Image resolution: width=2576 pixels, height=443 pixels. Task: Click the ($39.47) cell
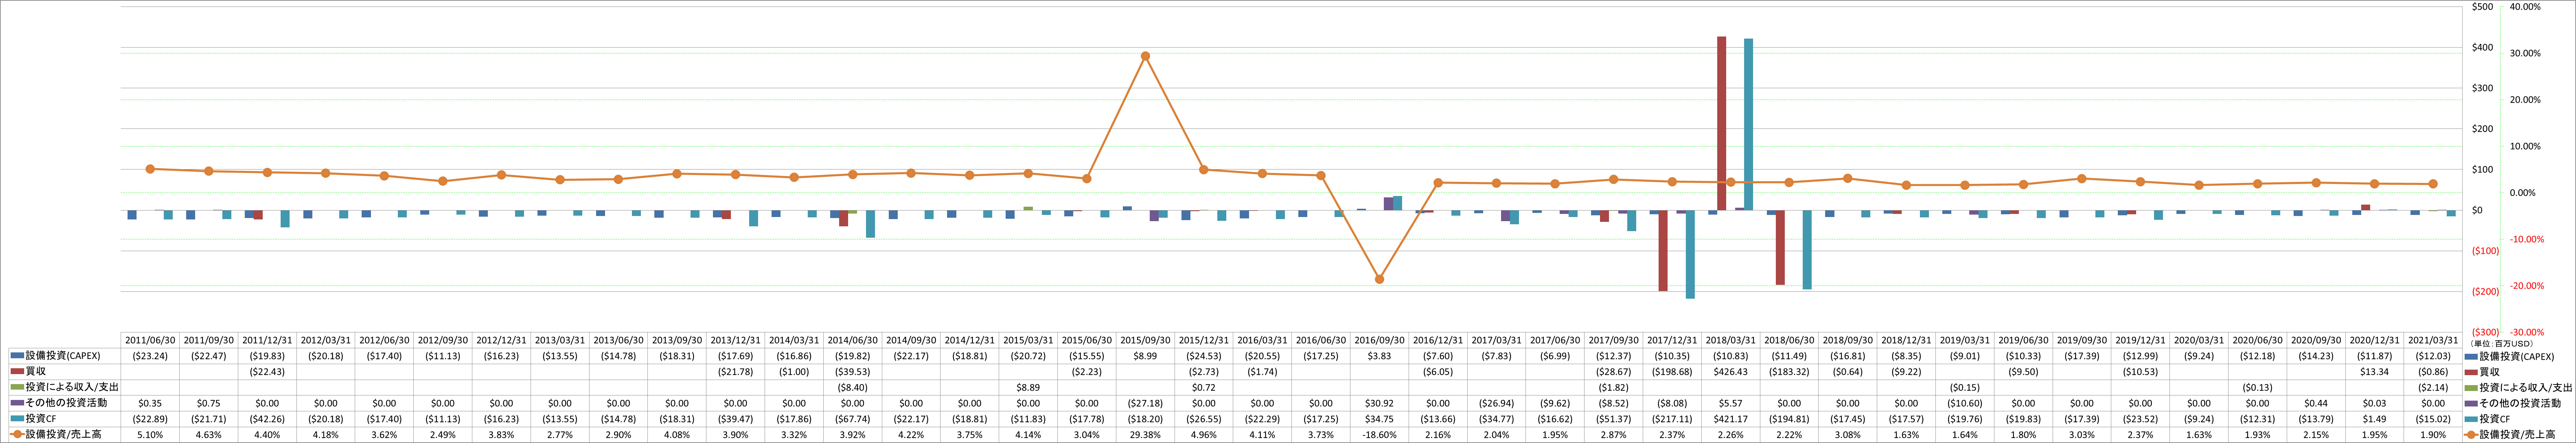click(735, 419)
